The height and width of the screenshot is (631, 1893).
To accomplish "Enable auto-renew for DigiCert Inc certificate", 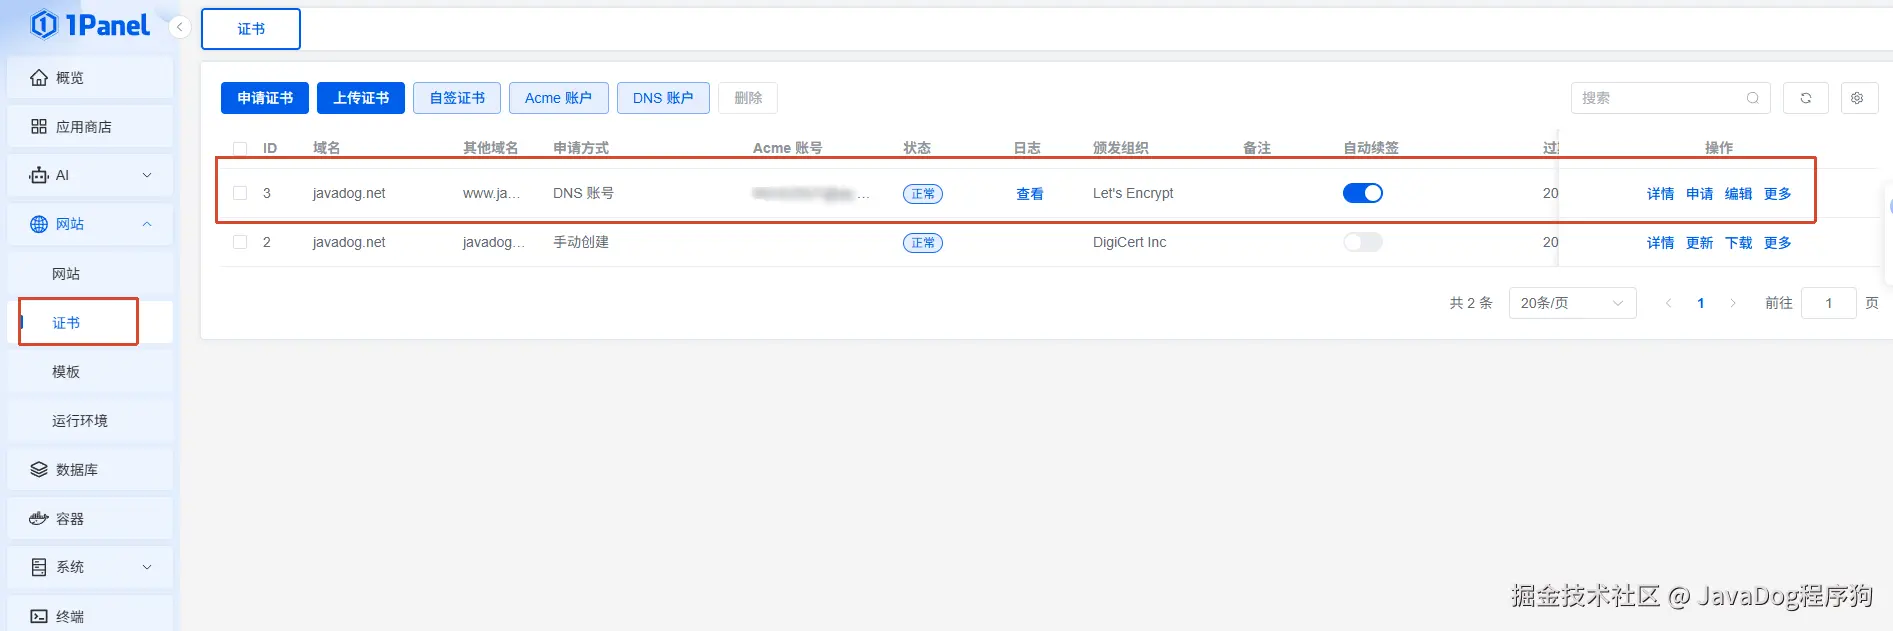I will coord(1363,242).
